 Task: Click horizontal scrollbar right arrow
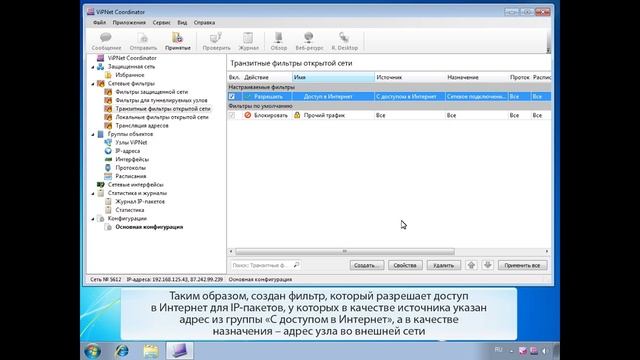(547, 251)
